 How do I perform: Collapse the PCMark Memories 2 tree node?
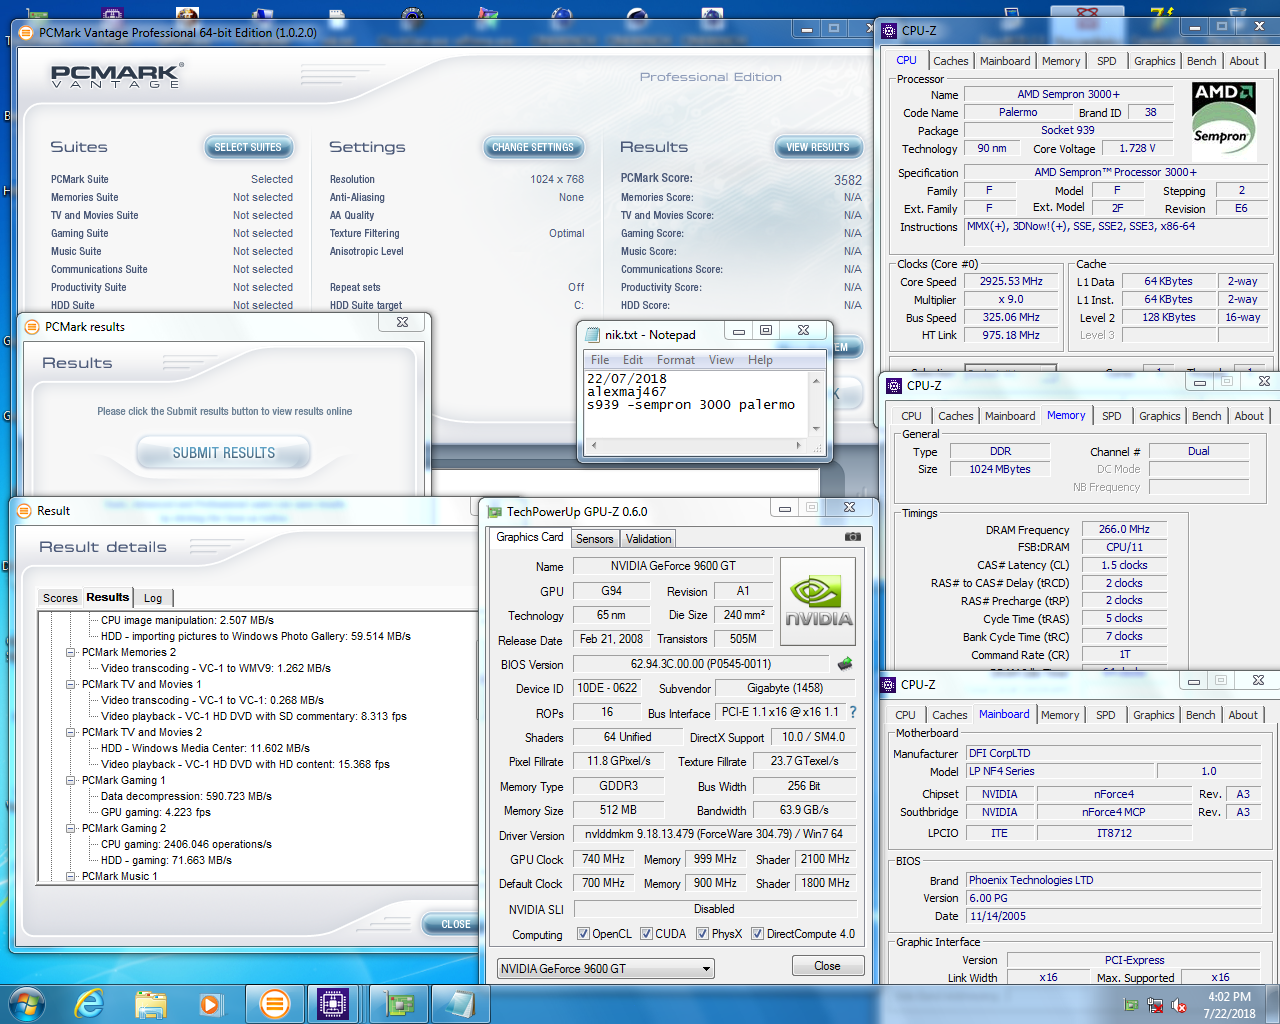tap(71, 652)
